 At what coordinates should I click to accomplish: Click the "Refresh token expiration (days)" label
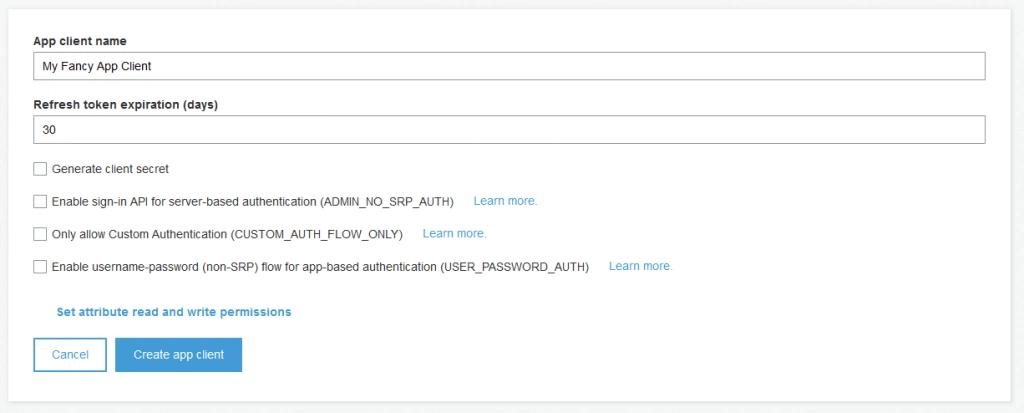pos(125,104)
